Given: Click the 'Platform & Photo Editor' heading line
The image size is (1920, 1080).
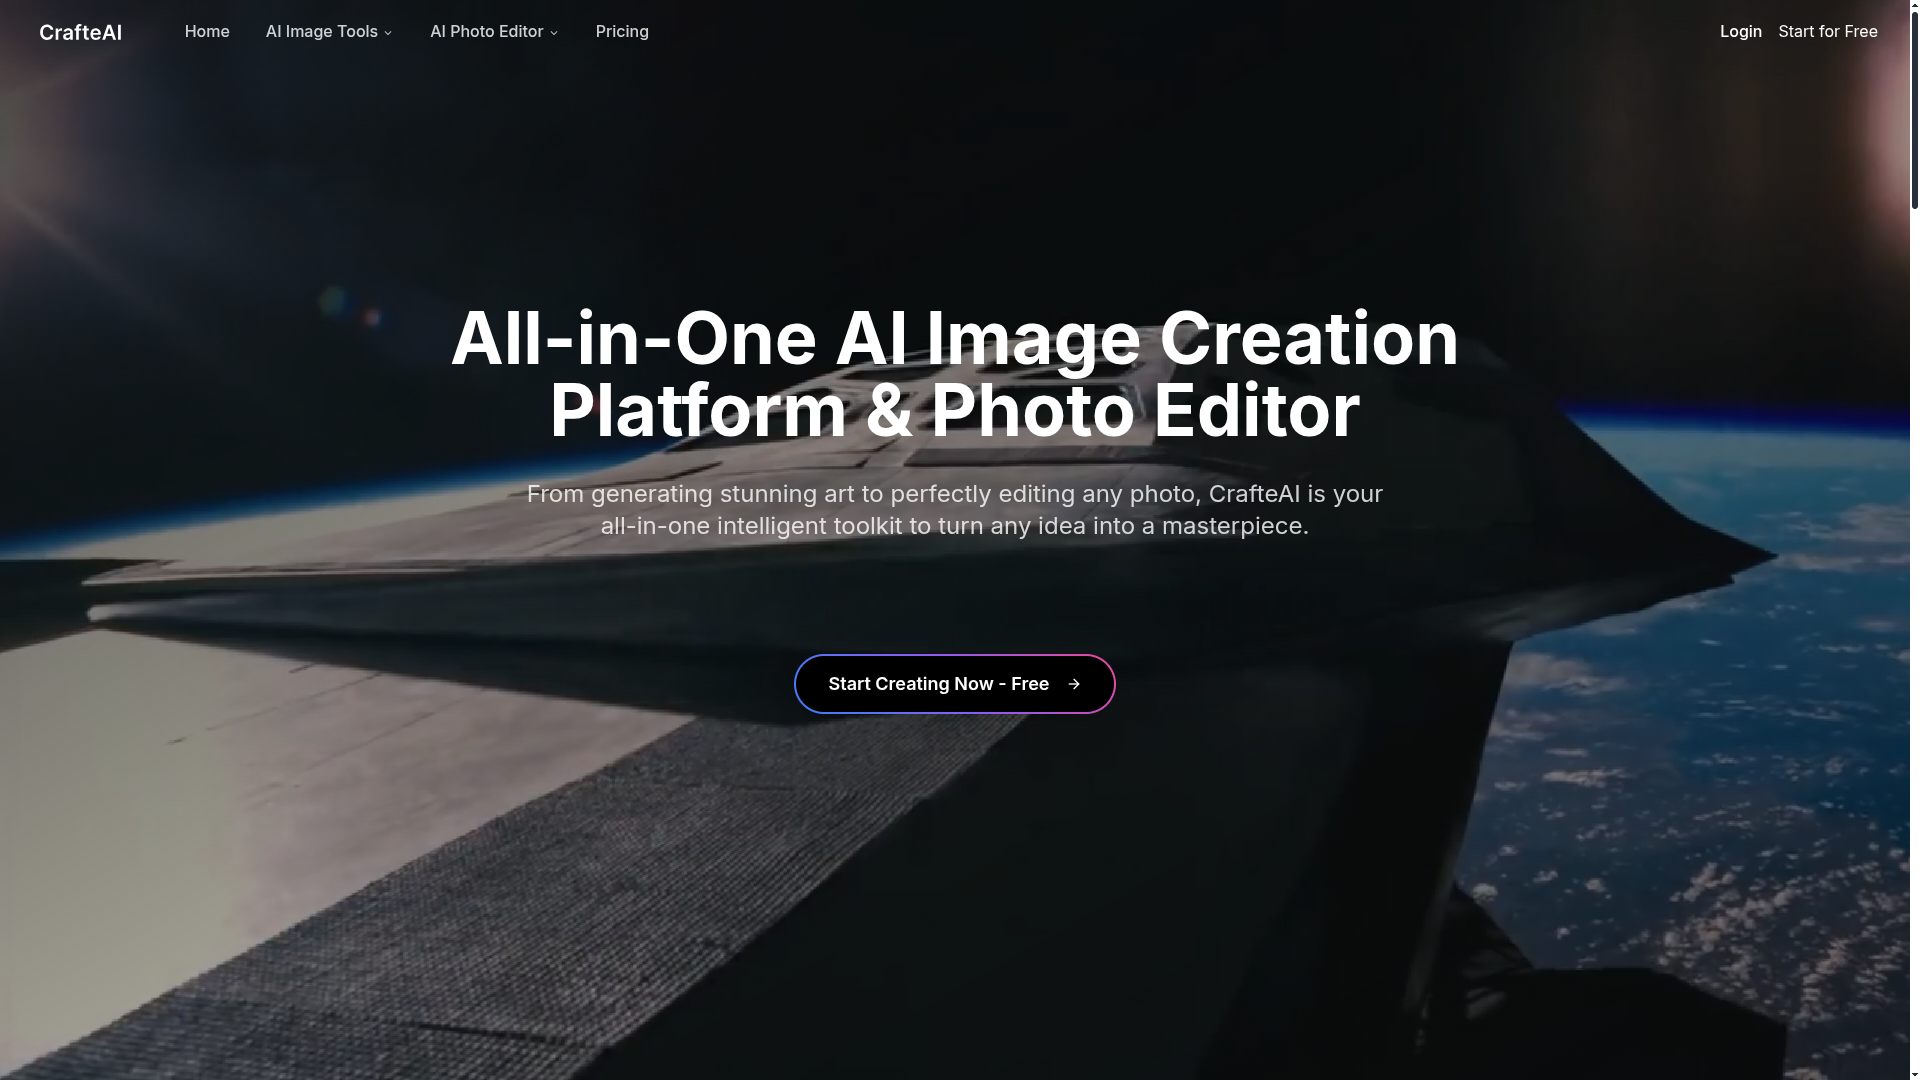Looking at the screenshot, I should click(x=954, y=411).
